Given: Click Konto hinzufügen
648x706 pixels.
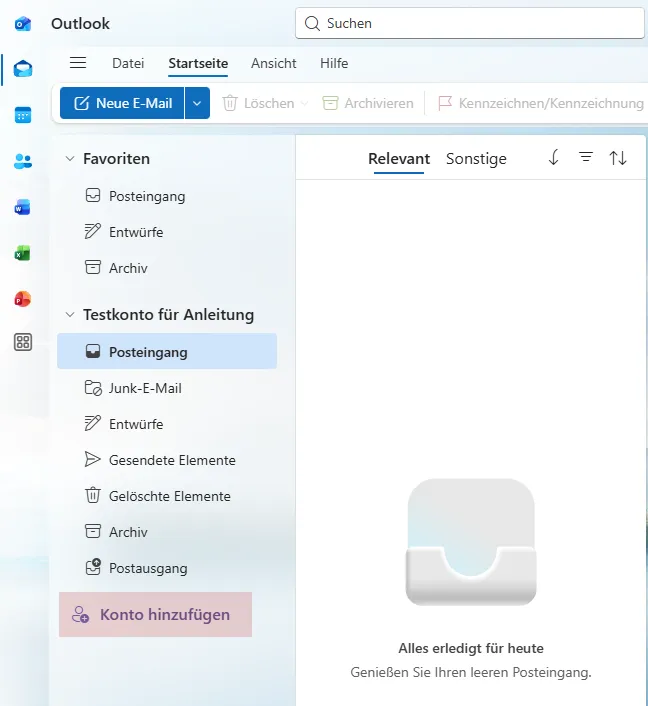Looking at the screenshot, I should (155, 615).
